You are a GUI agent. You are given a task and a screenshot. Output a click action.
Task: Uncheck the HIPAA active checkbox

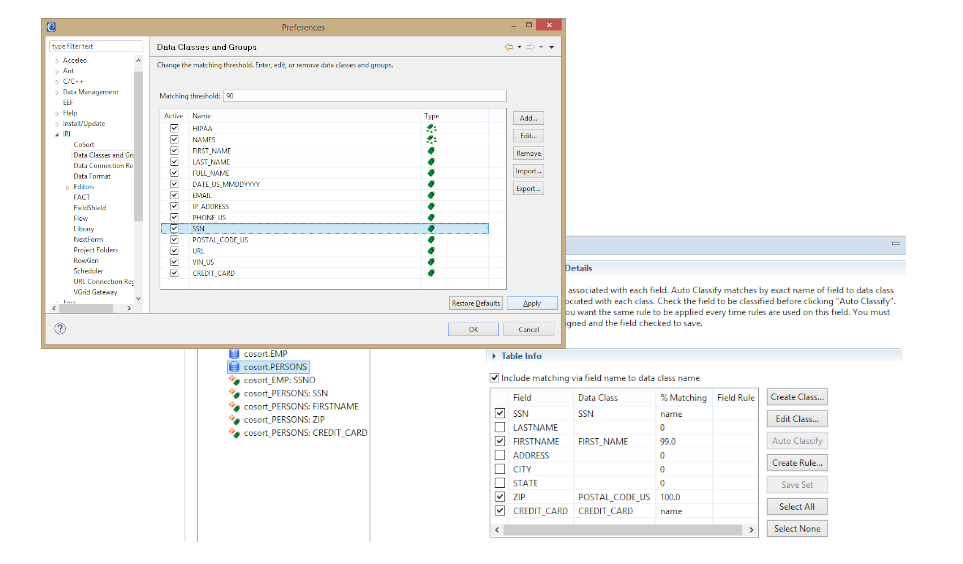[x=174, y=128]
